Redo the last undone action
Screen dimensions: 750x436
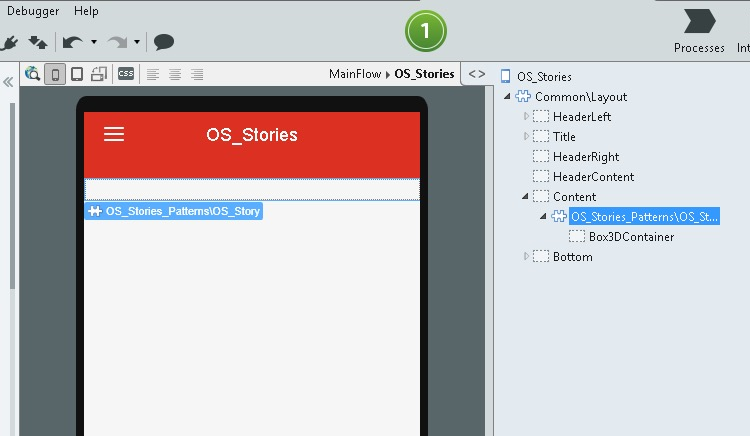coord(117,42)
